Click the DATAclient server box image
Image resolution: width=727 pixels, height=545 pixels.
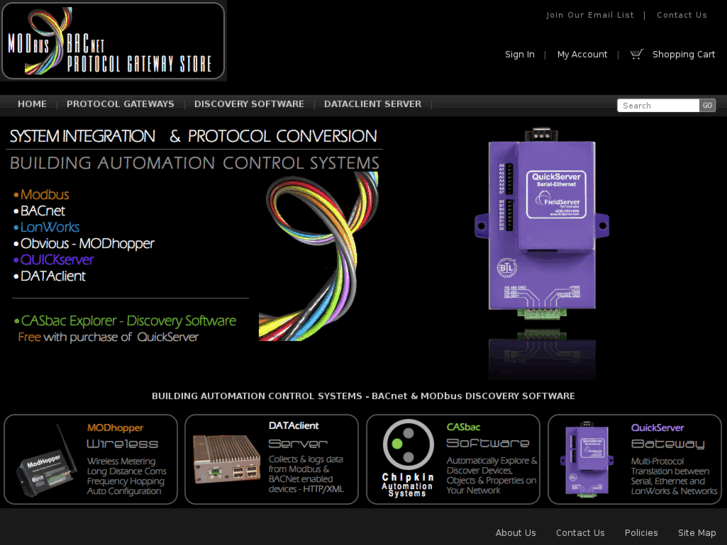226,459
